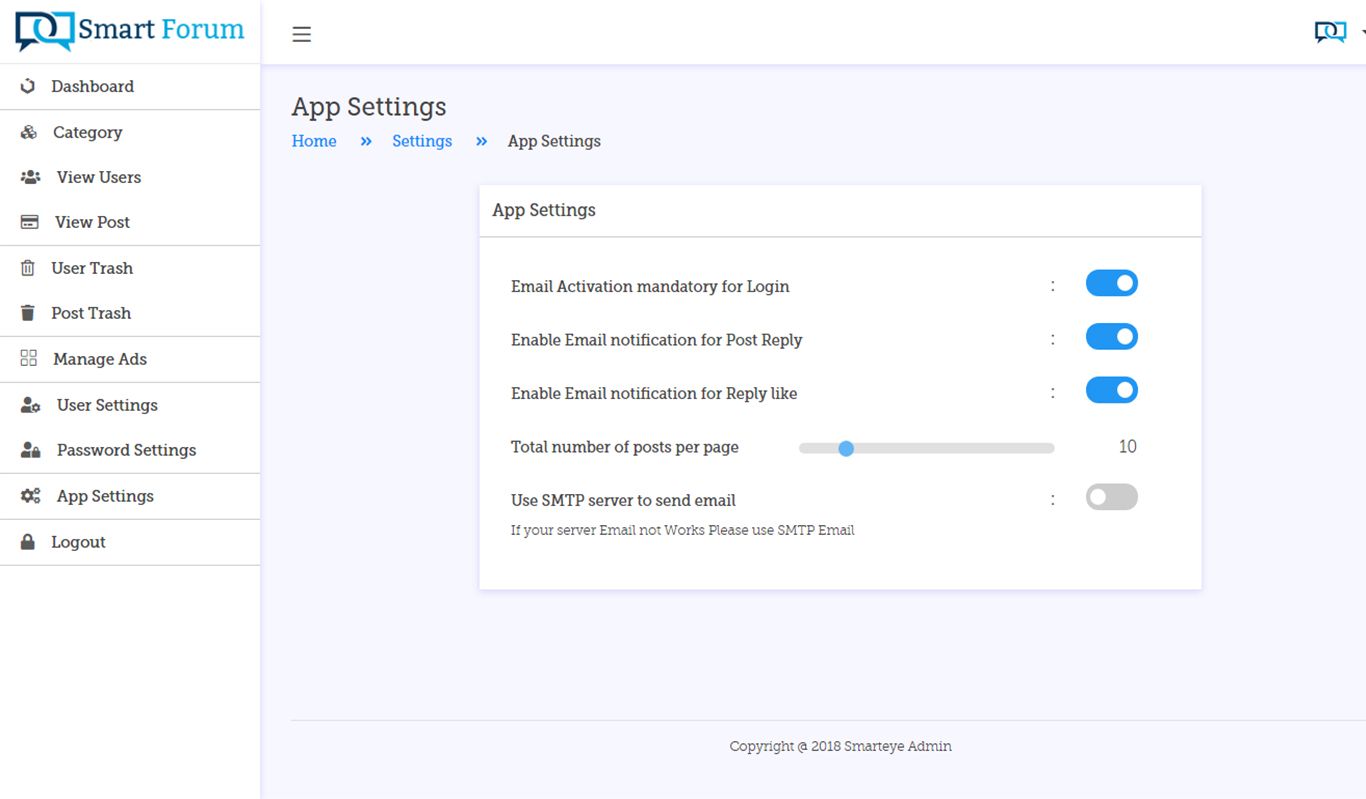Click the View Users group icon
This screenshot has width=1366, height=799.
(x=31, y=177)
